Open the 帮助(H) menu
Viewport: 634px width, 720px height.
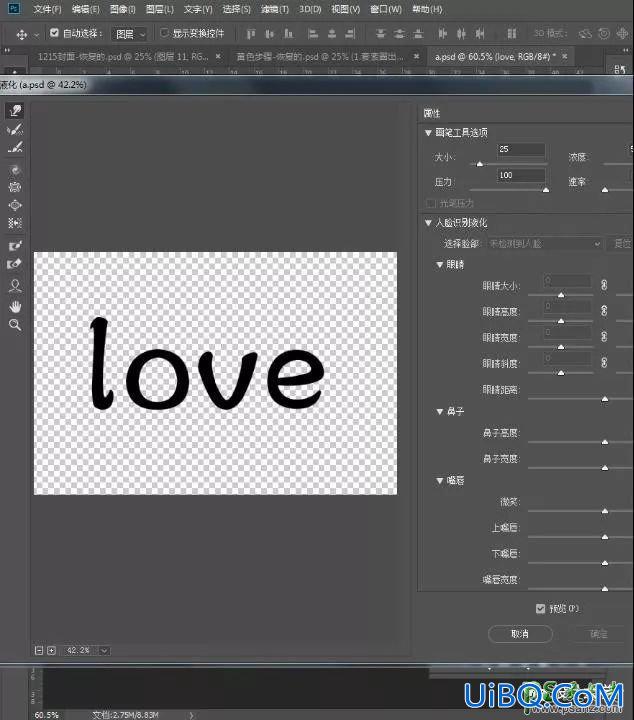(x=427, y=9)
